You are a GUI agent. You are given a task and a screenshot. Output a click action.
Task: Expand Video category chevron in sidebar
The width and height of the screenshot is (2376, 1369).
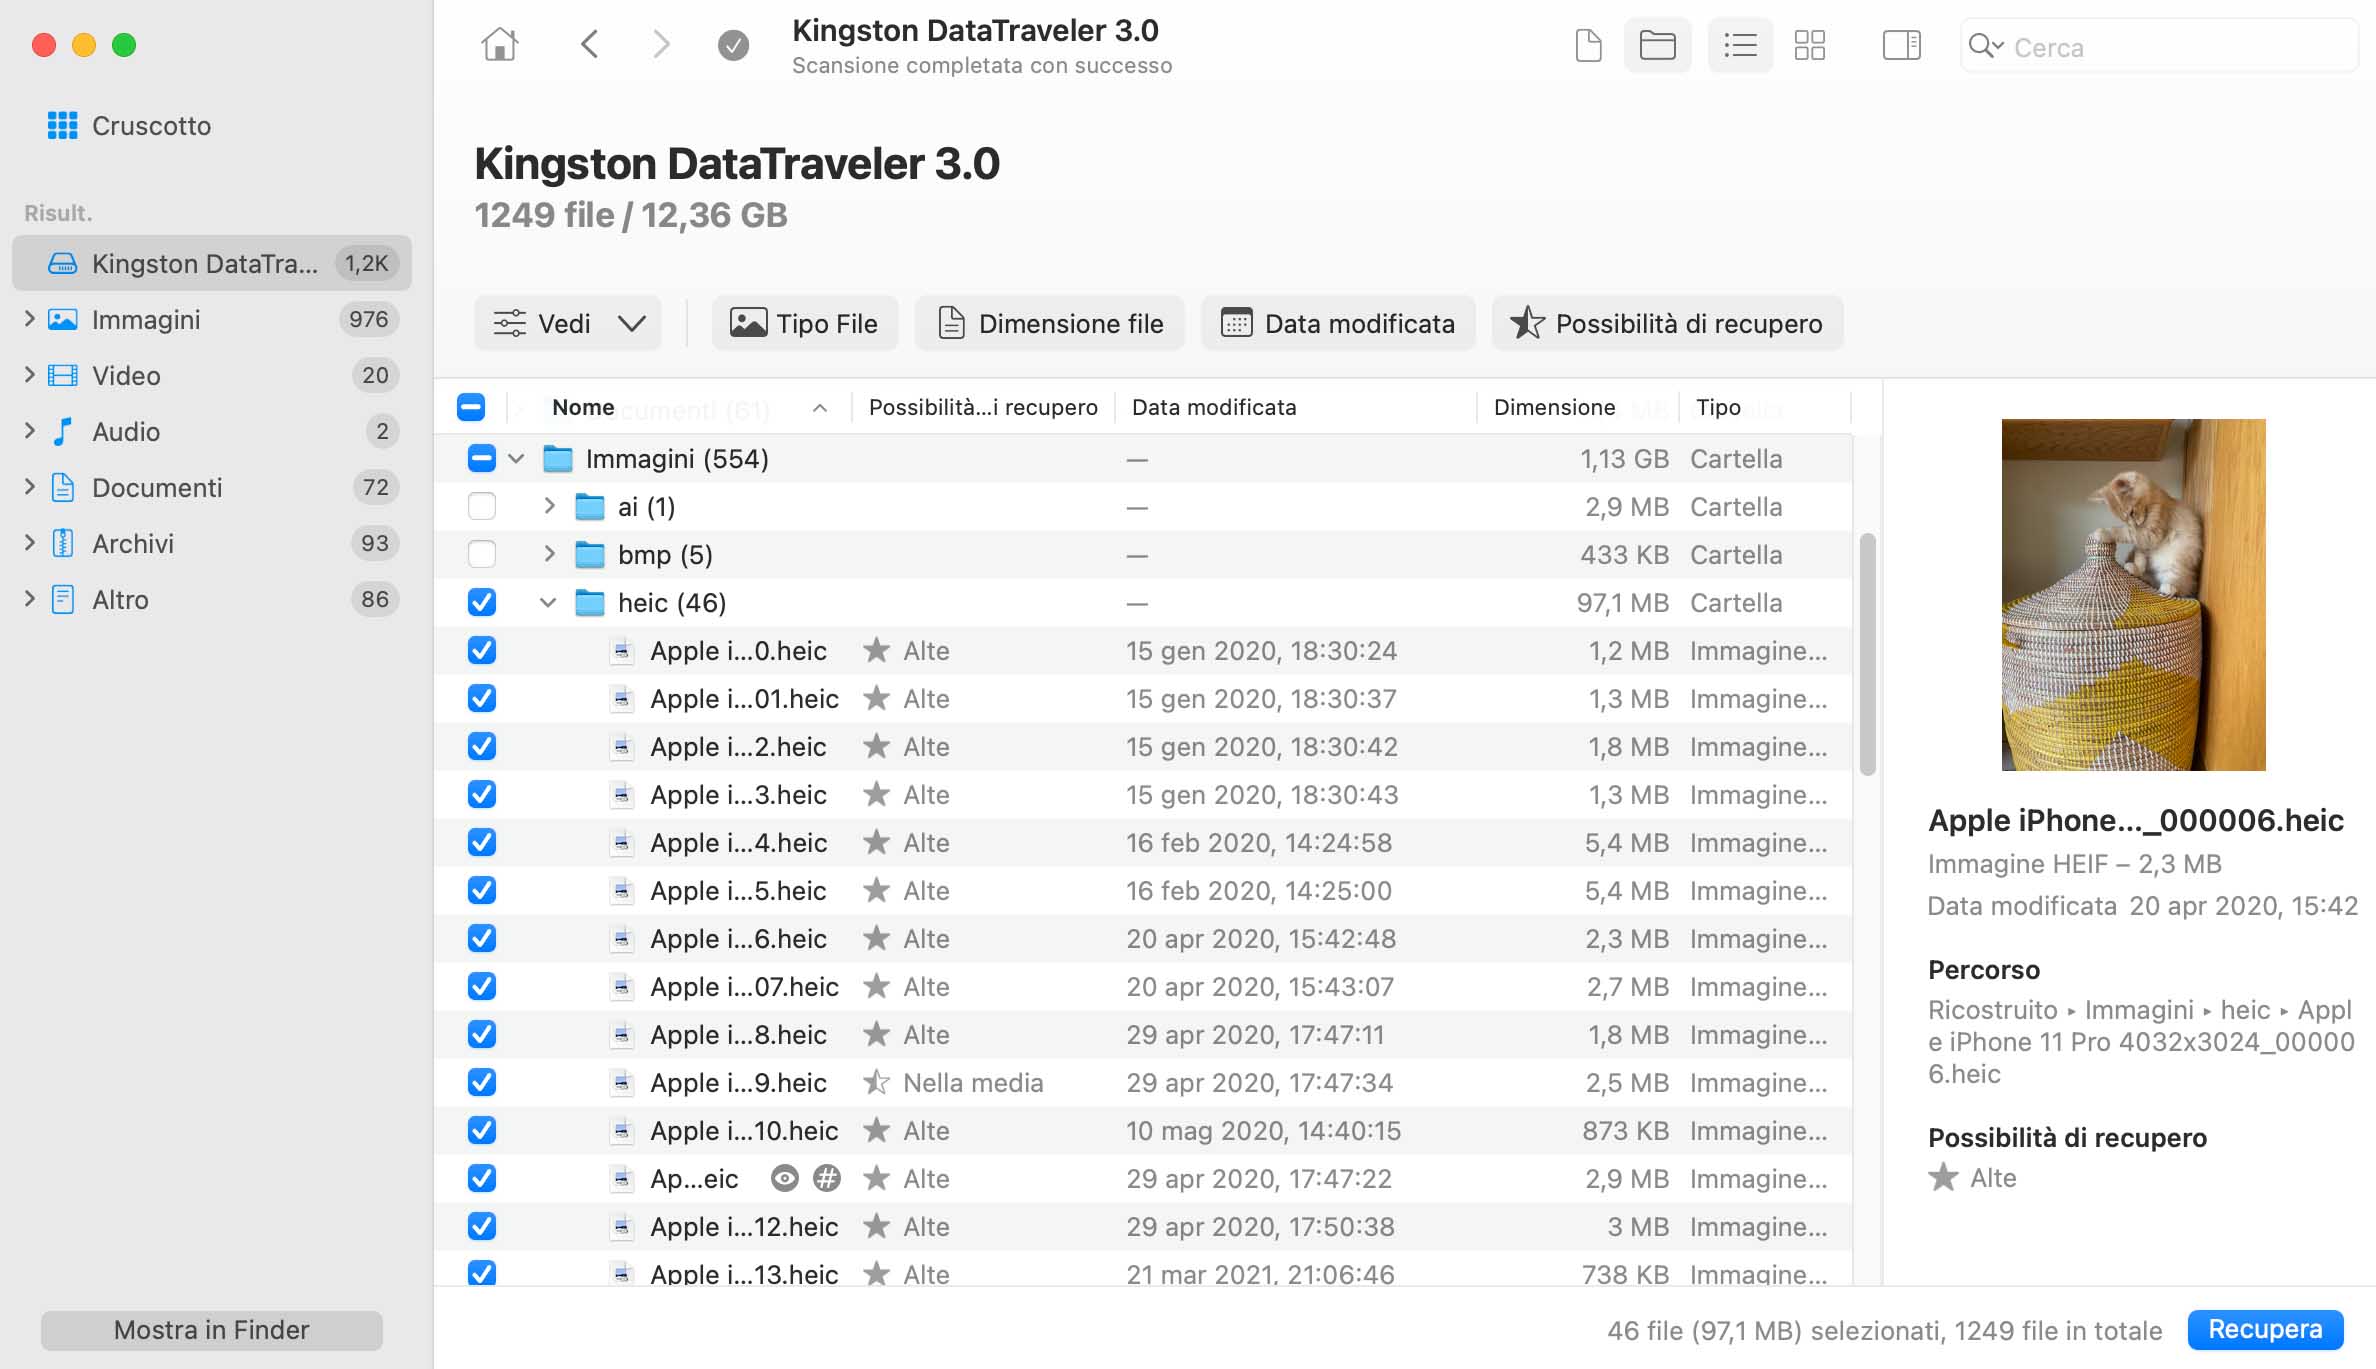(29, 375)
